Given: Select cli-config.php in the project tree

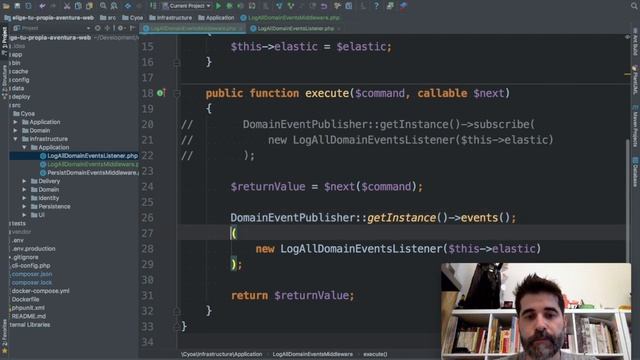Looking at the screenshot, I should (31, 266).
